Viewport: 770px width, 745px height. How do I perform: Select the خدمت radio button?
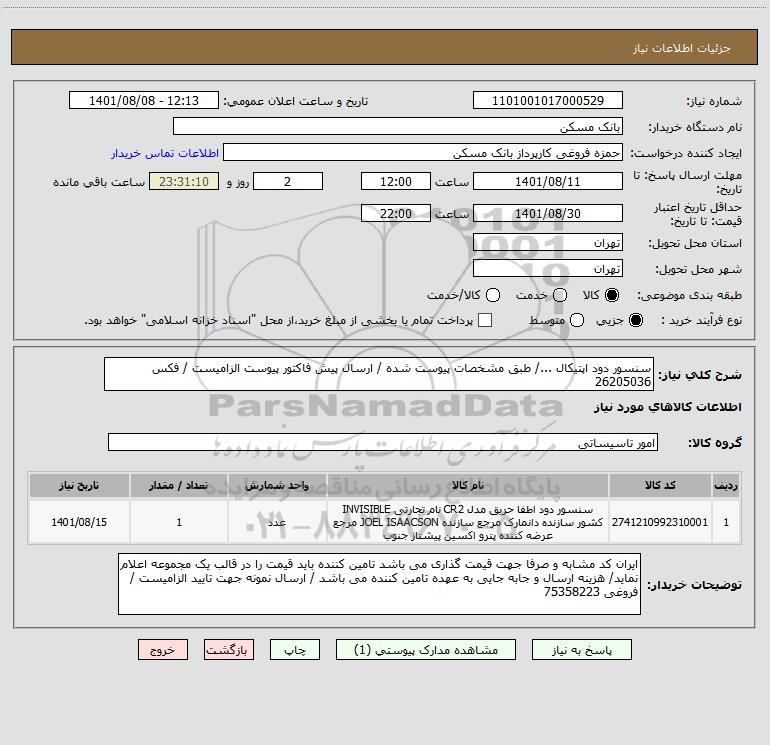click(560, 295)
